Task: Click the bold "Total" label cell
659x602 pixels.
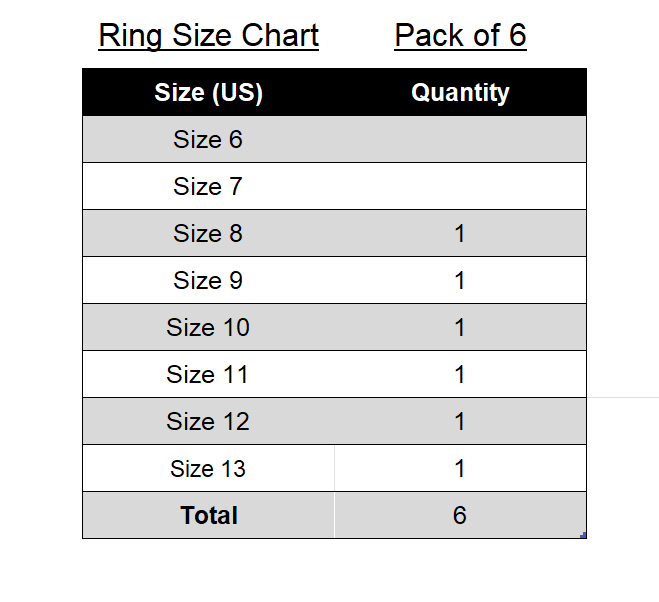Action: (209, 516)
